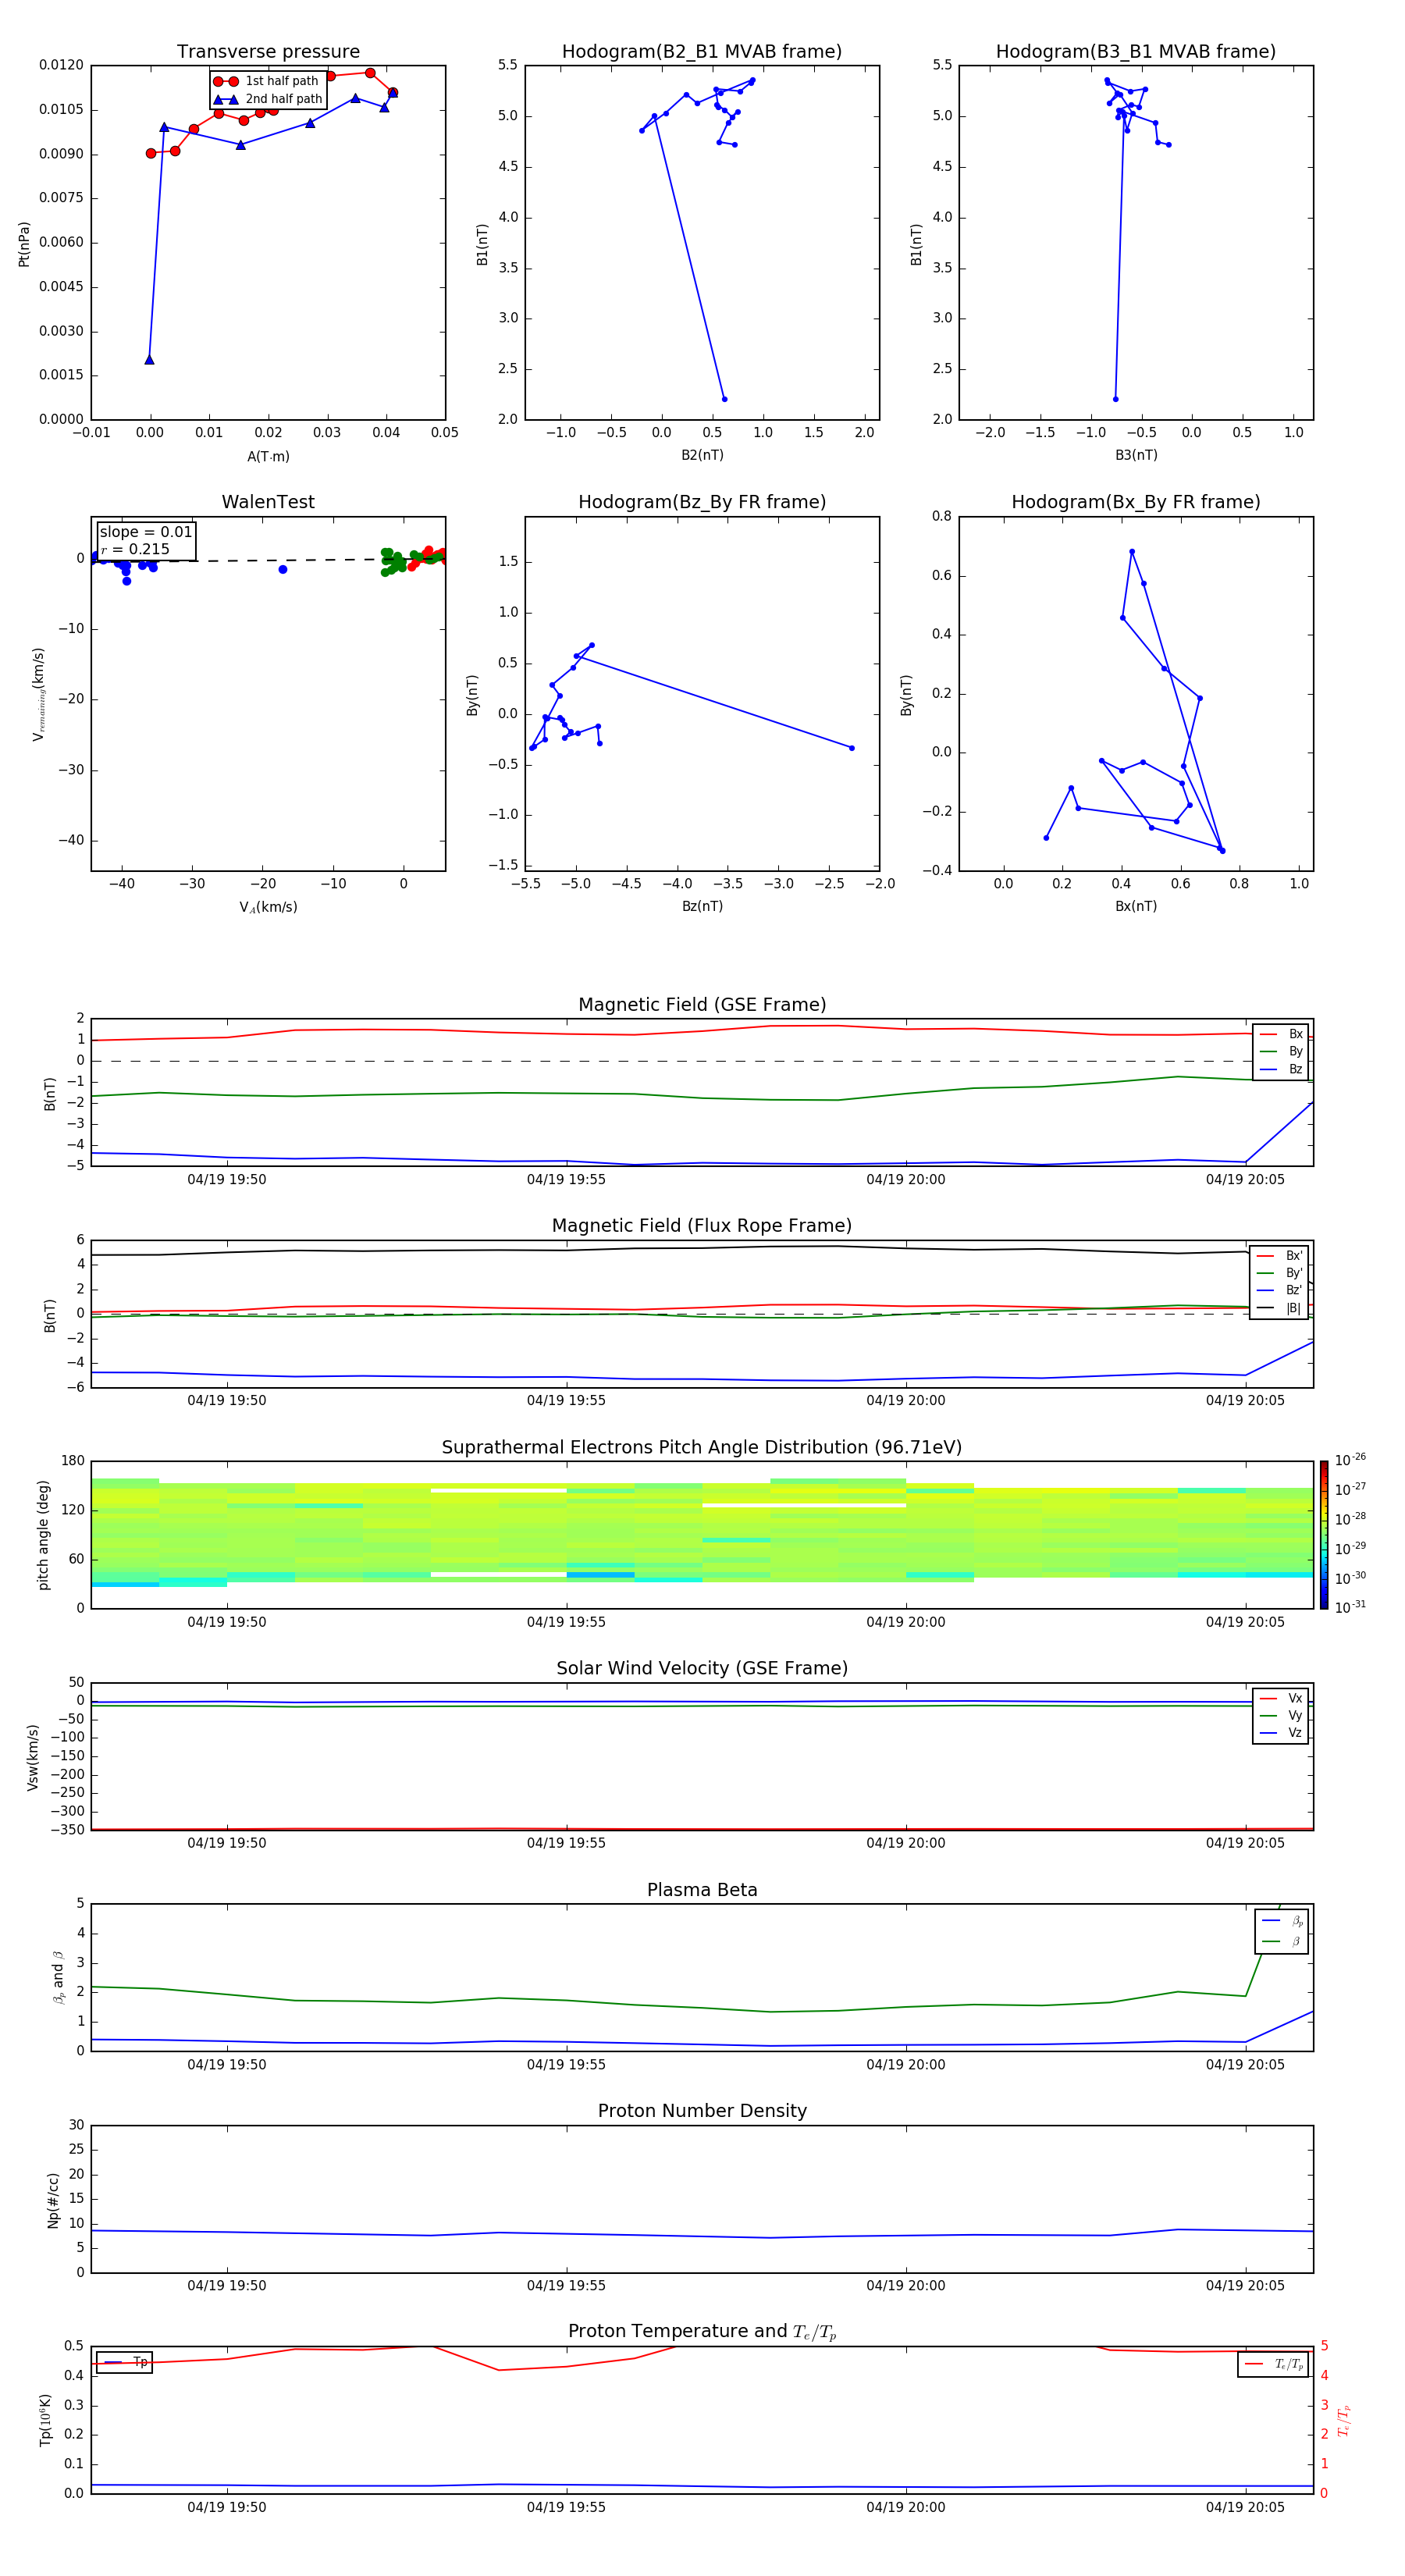Click the 'A(T·m)' x-axis label
The image size is (1405, 2576).
coord(268,456)
